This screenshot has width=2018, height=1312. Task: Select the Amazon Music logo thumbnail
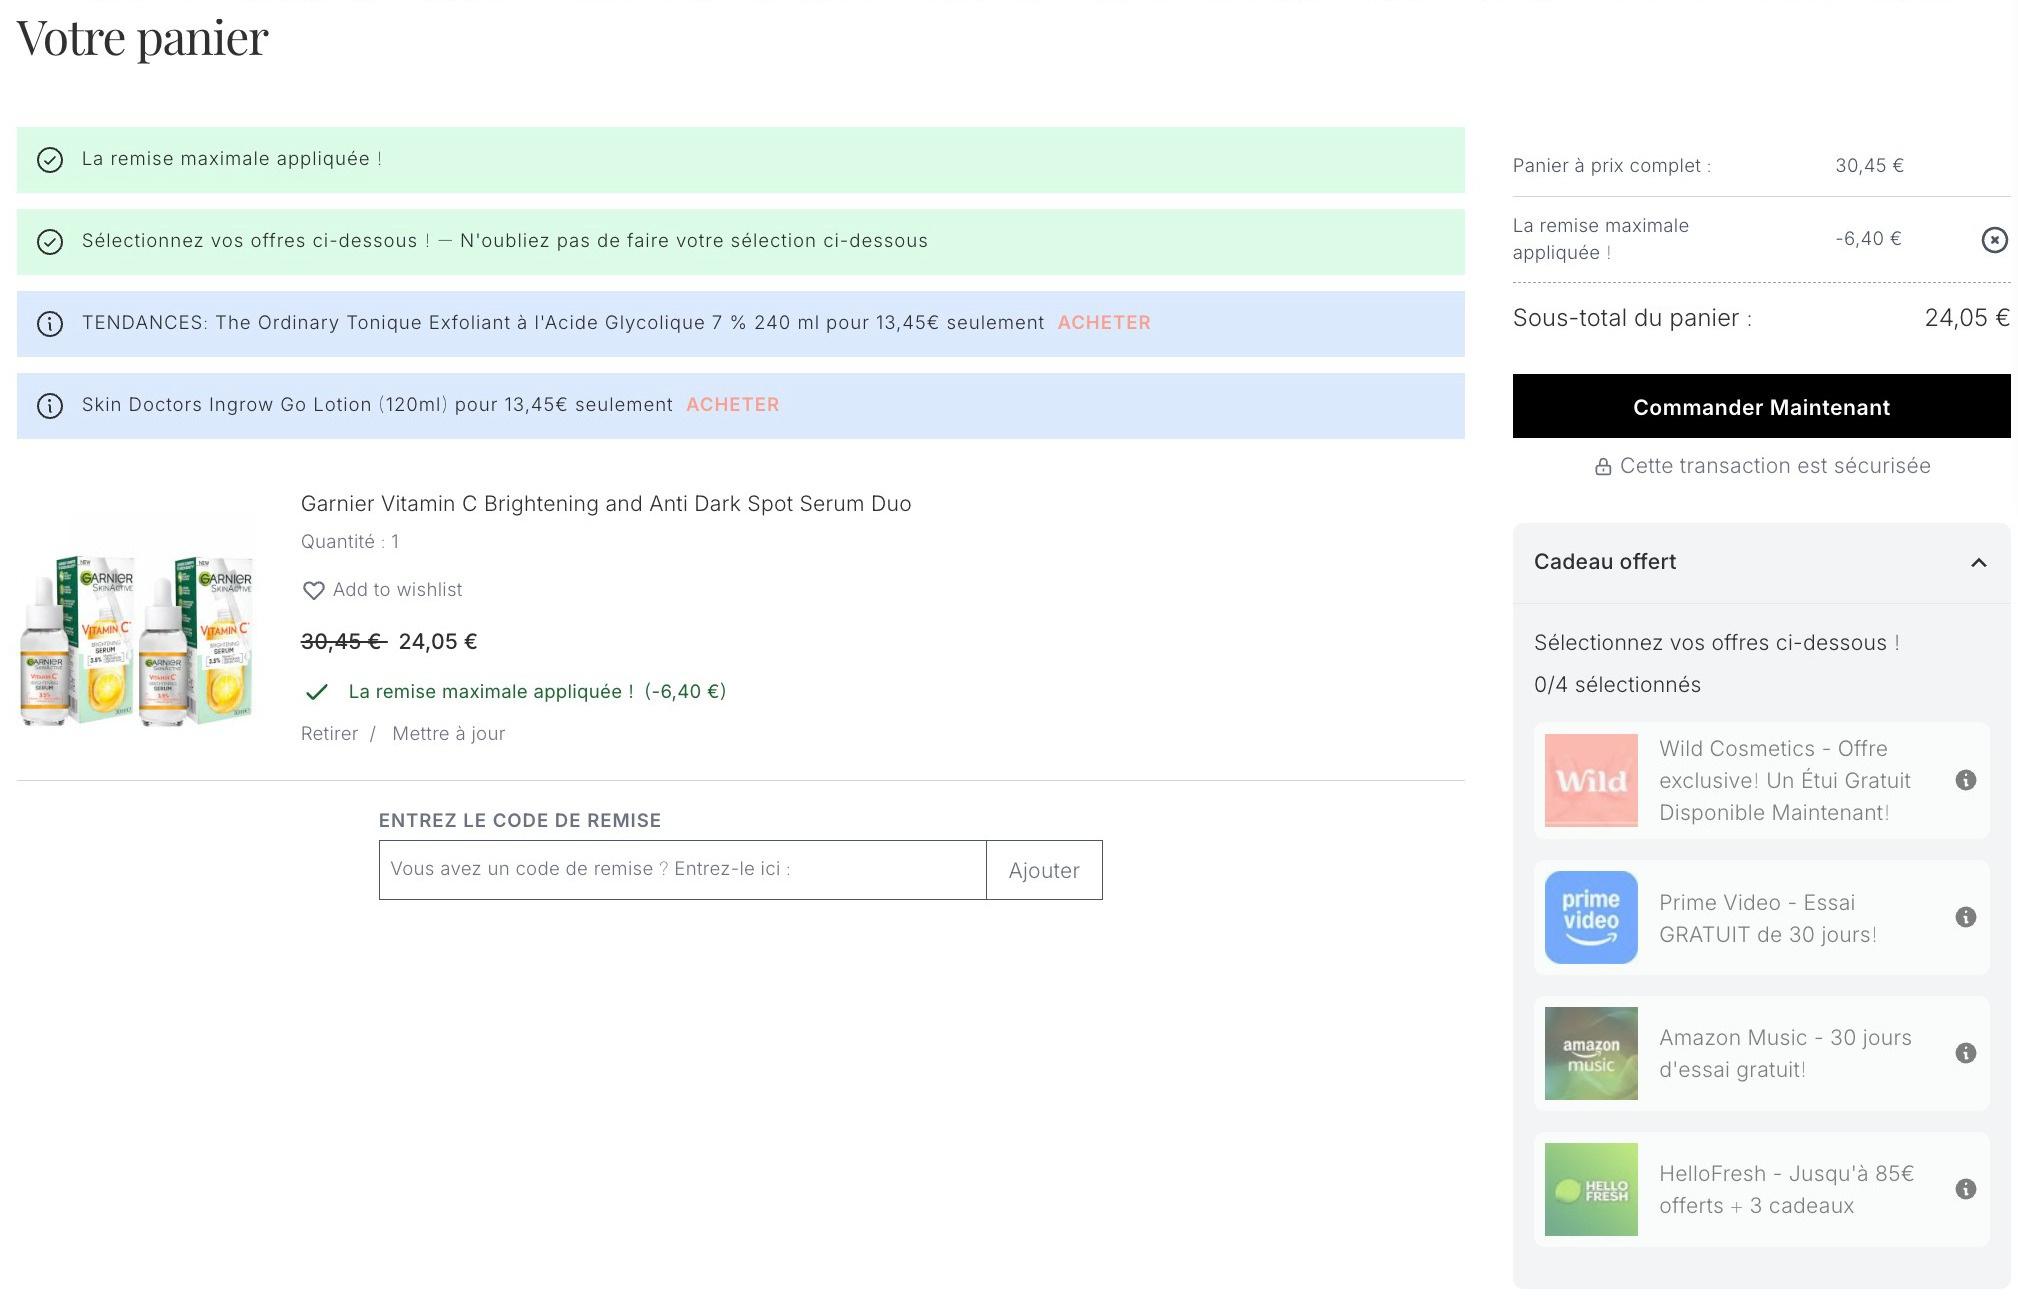1591,1054
